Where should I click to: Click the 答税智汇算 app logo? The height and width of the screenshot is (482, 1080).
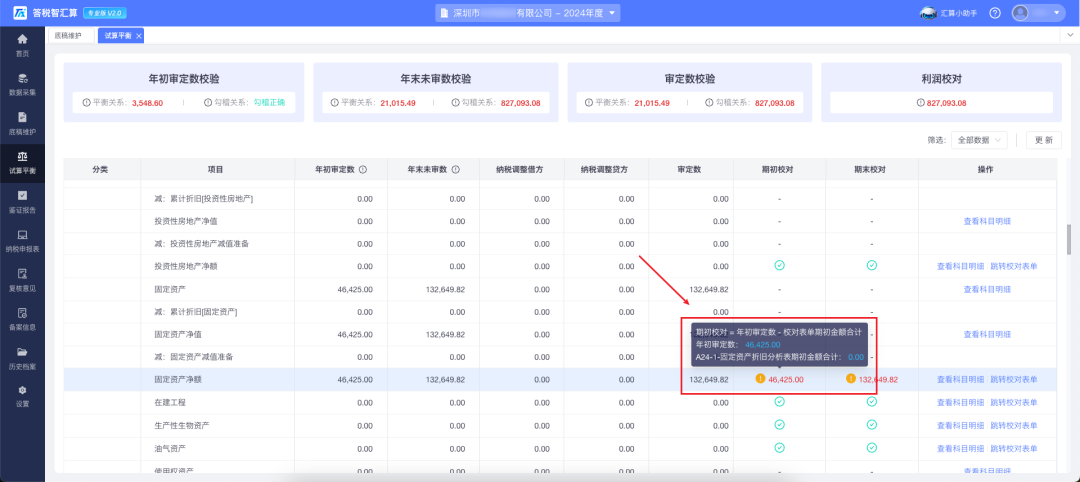coord(21,13)
